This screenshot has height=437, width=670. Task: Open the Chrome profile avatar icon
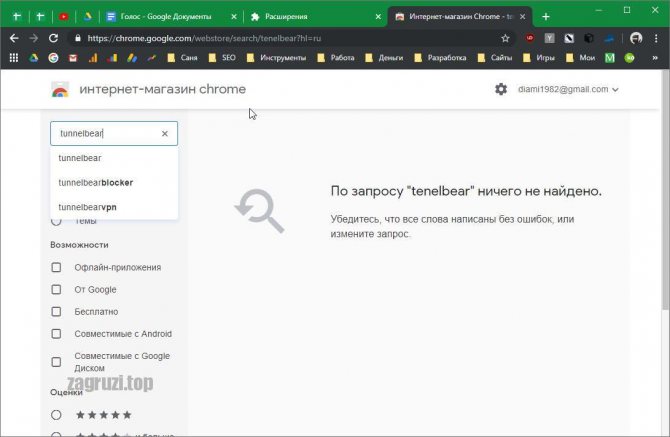pyautogui.click(x=636, y=38)
